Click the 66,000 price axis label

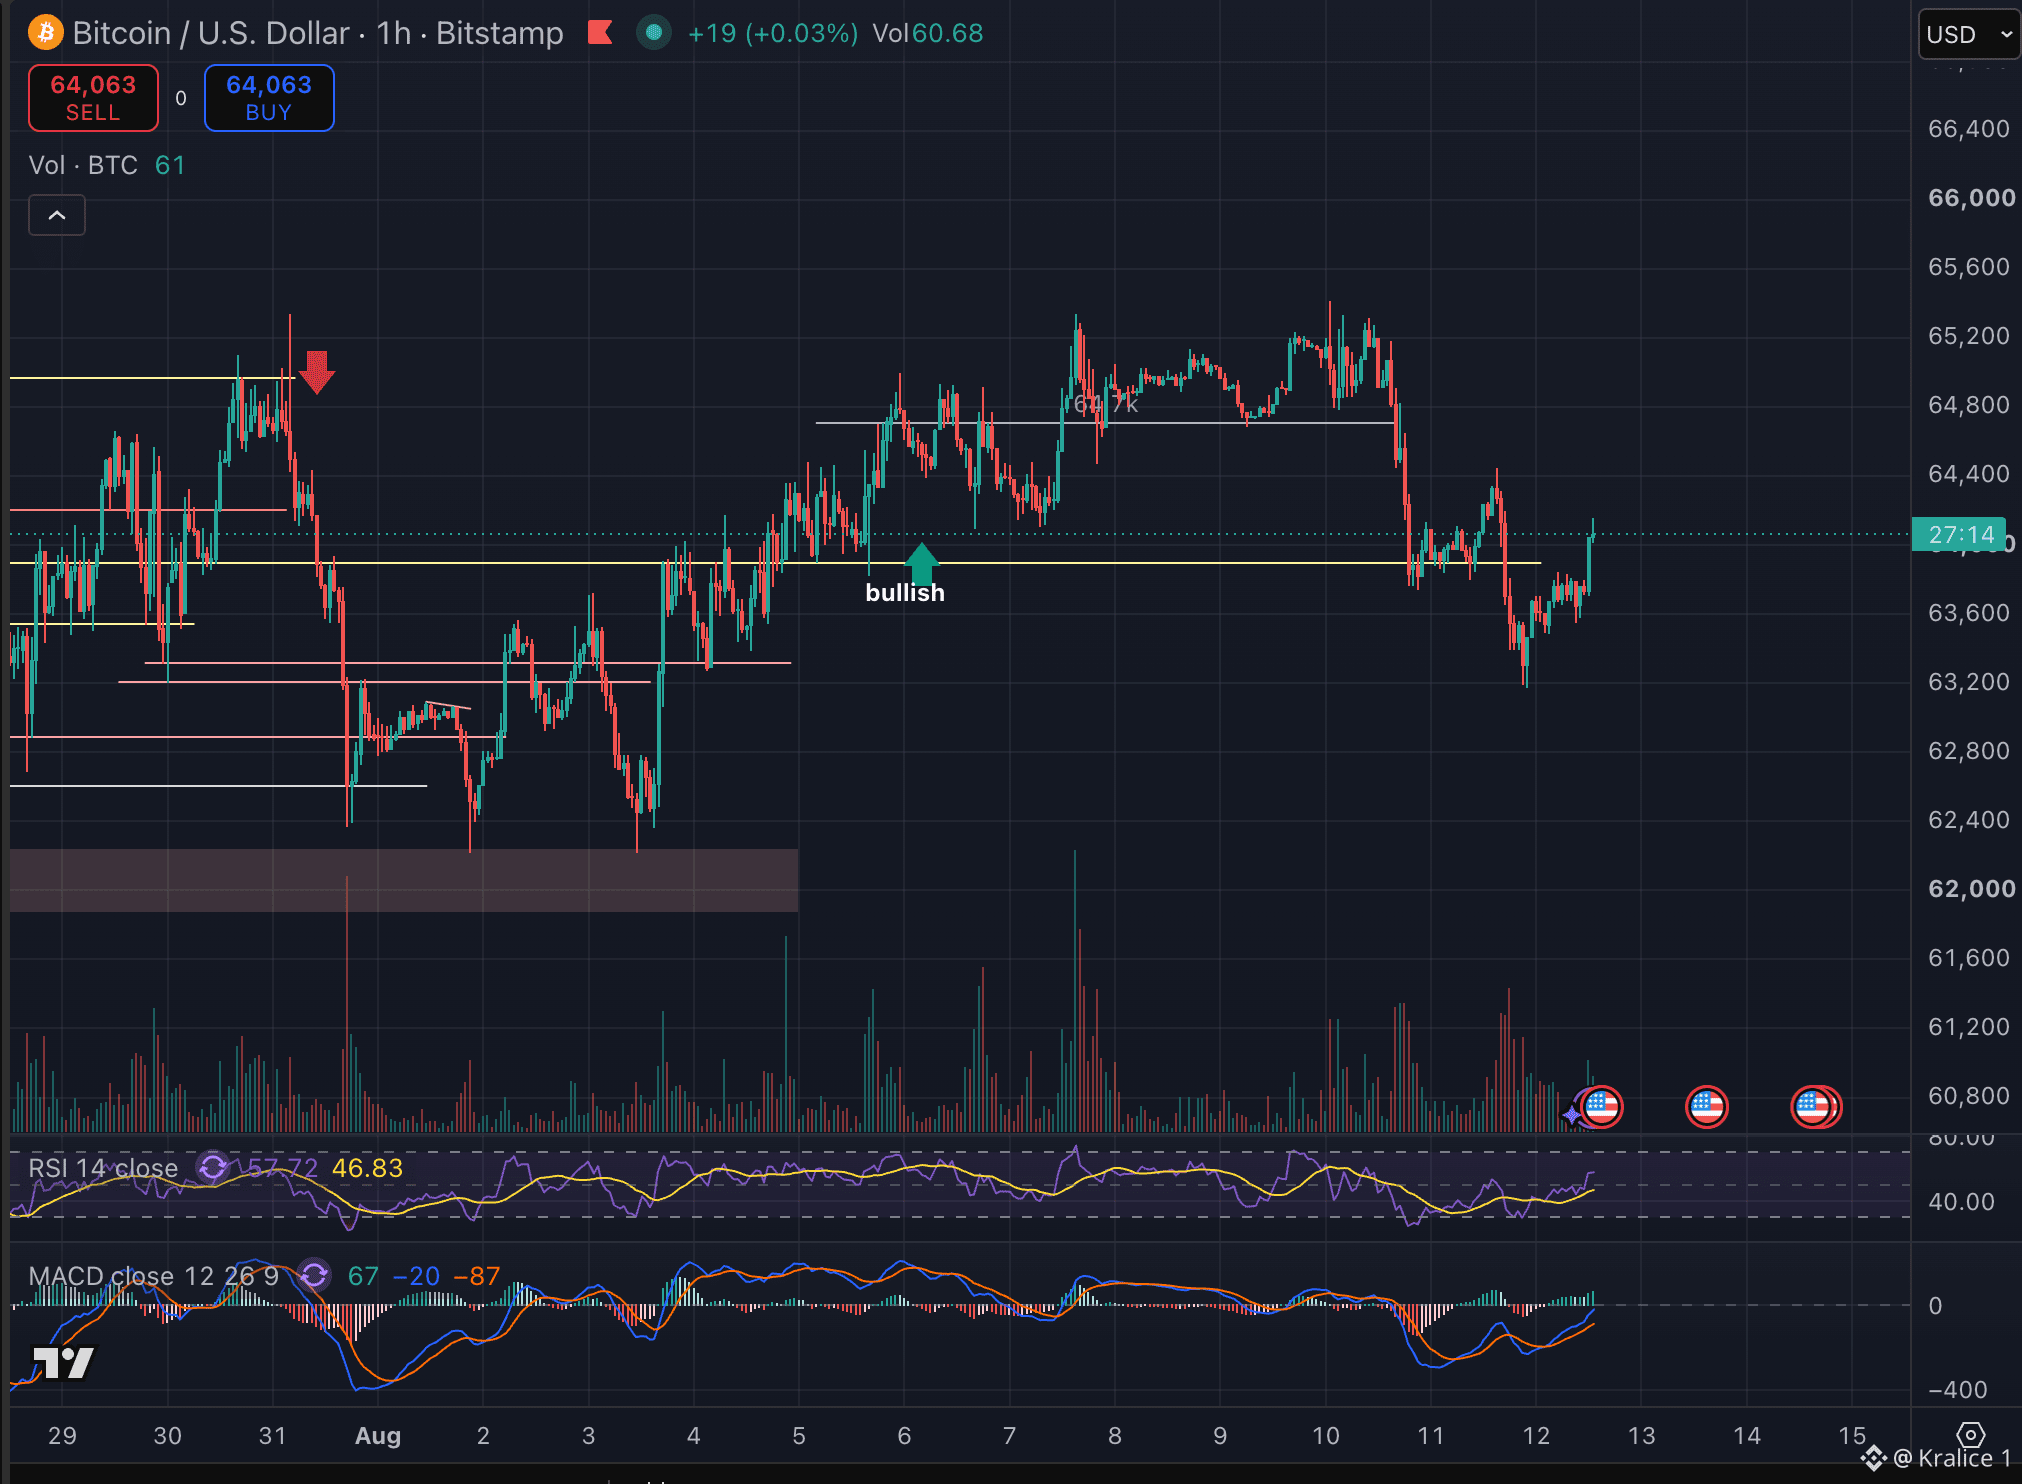point(1971,198)
